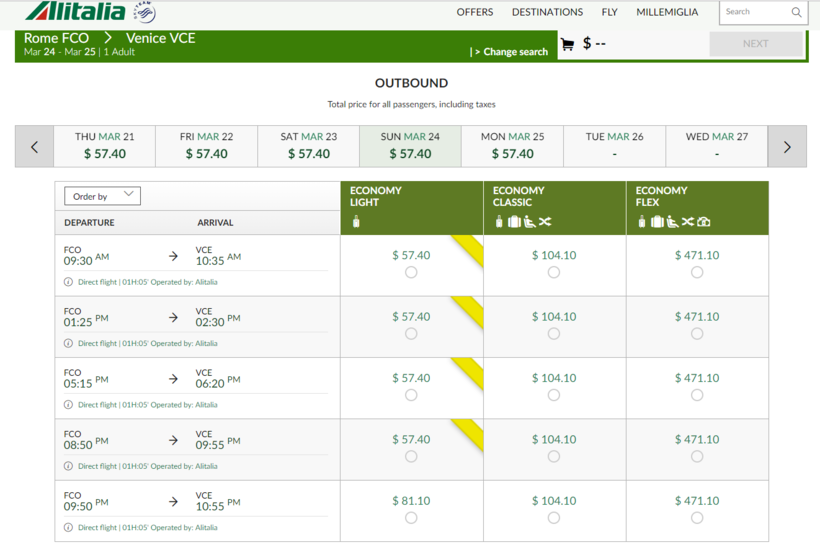Screen dimensions: 820x550
Task: Click info icon for 09:30 AM flight
Action: [x=68, y=282]
